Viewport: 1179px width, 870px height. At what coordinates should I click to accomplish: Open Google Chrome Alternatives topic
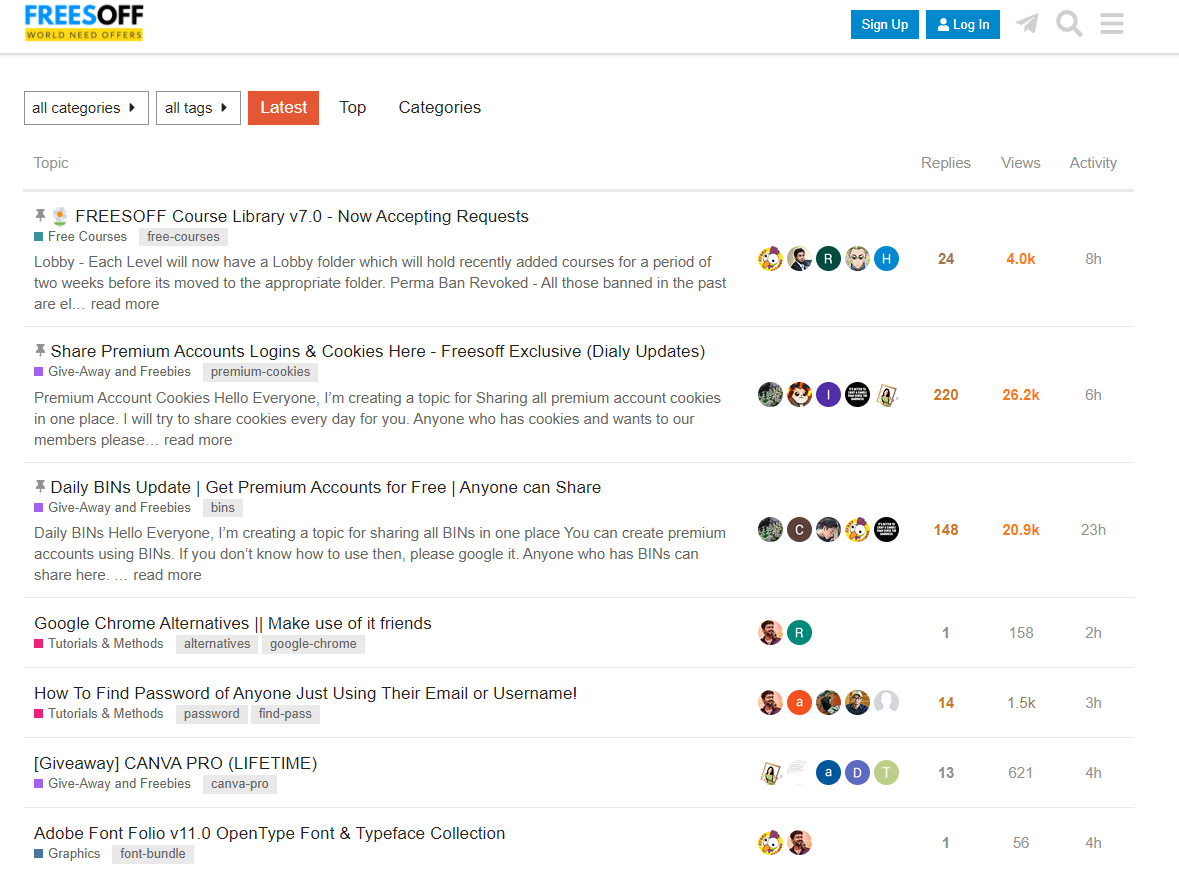[232, 623]
